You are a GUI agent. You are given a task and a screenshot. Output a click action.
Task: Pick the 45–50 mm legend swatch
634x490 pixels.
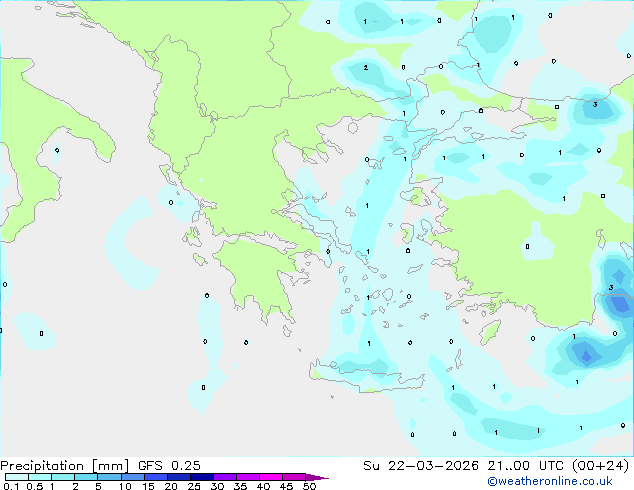click(294, 477)
